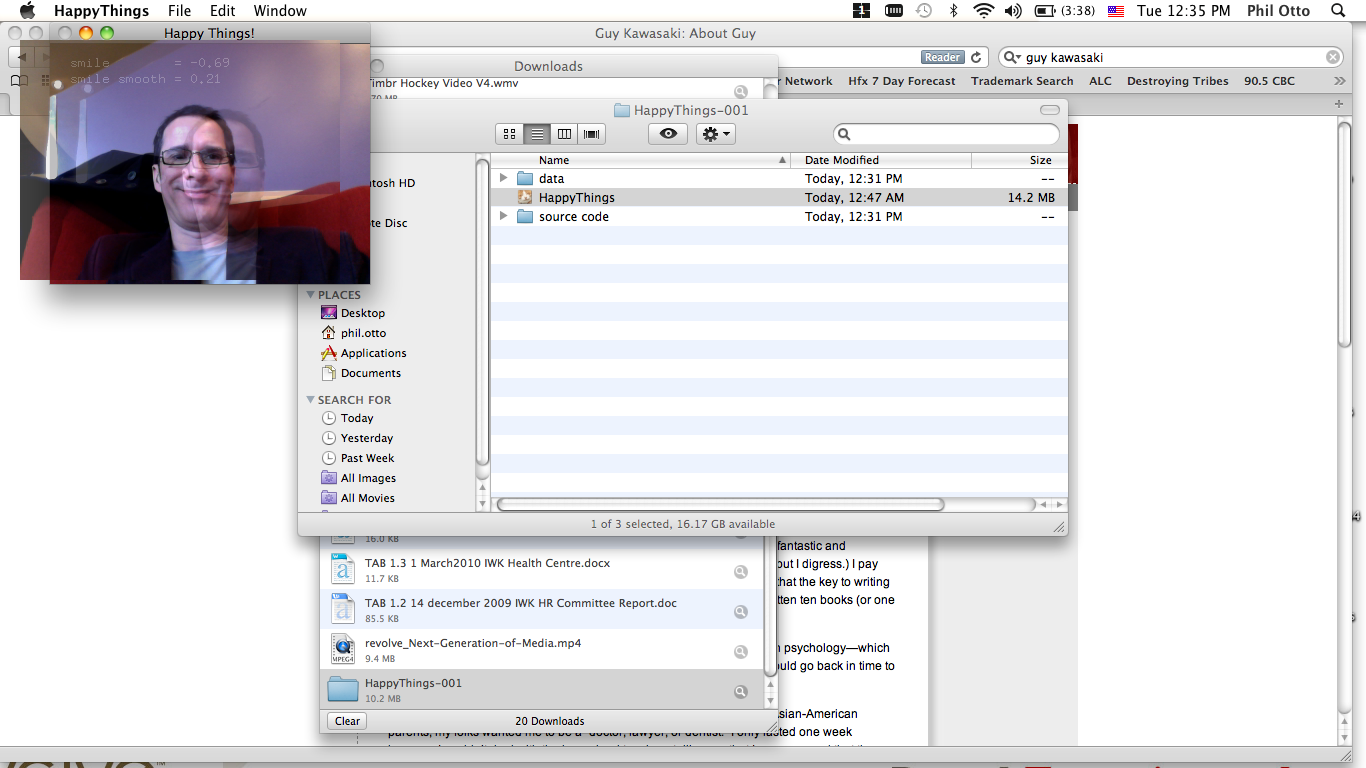Toggle Safari Reader mode

coord(942,58)
